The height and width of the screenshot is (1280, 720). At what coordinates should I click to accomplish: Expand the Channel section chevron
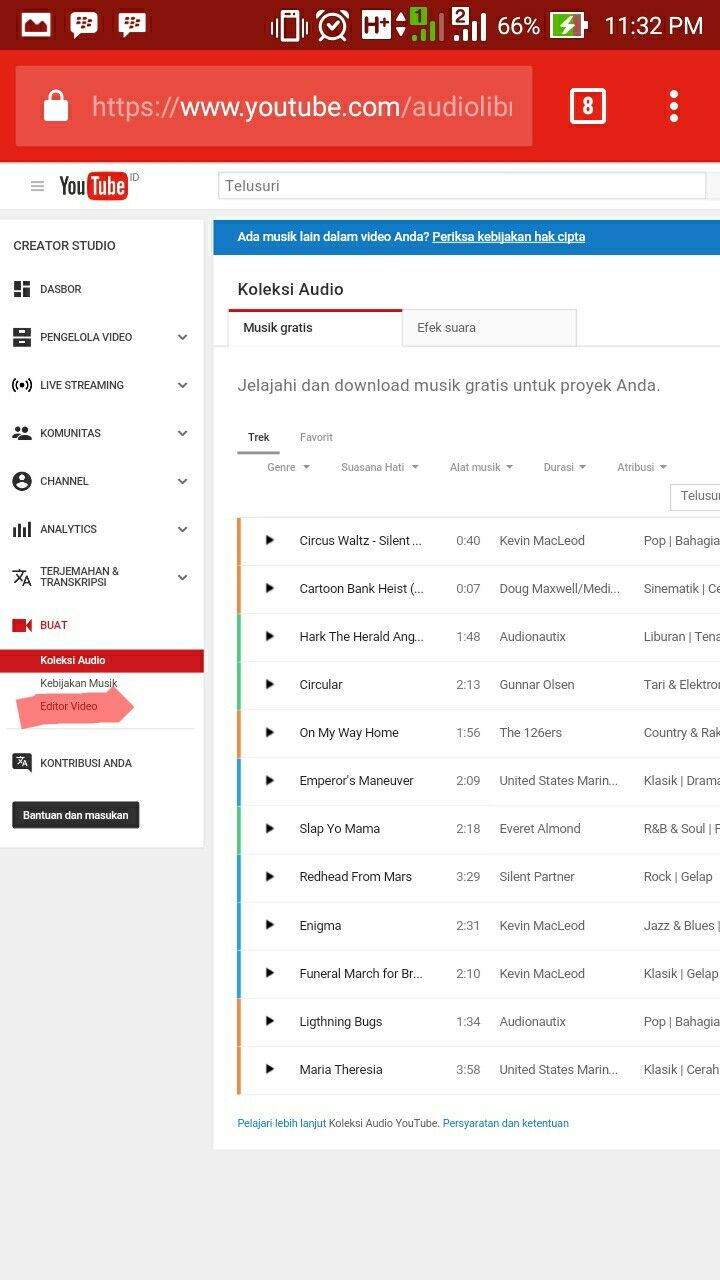(x=182, y=481)
